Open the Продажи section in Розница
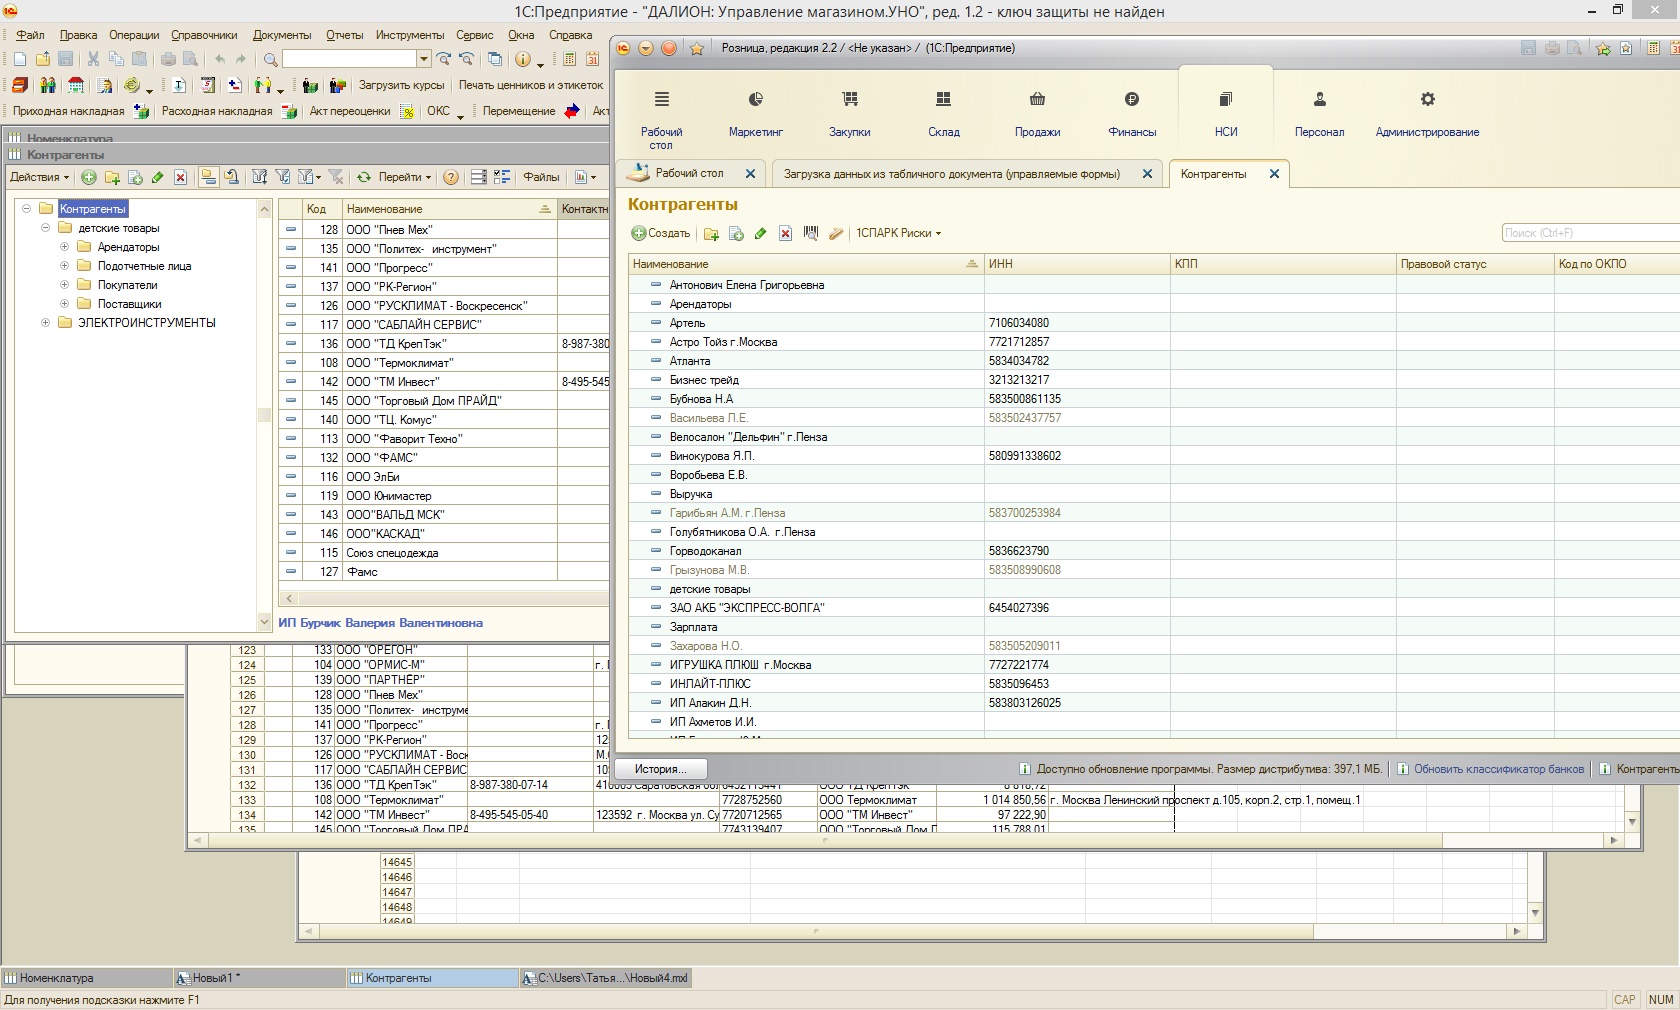Viewport: 1680px width, 1010px height. pos(1037,115)
